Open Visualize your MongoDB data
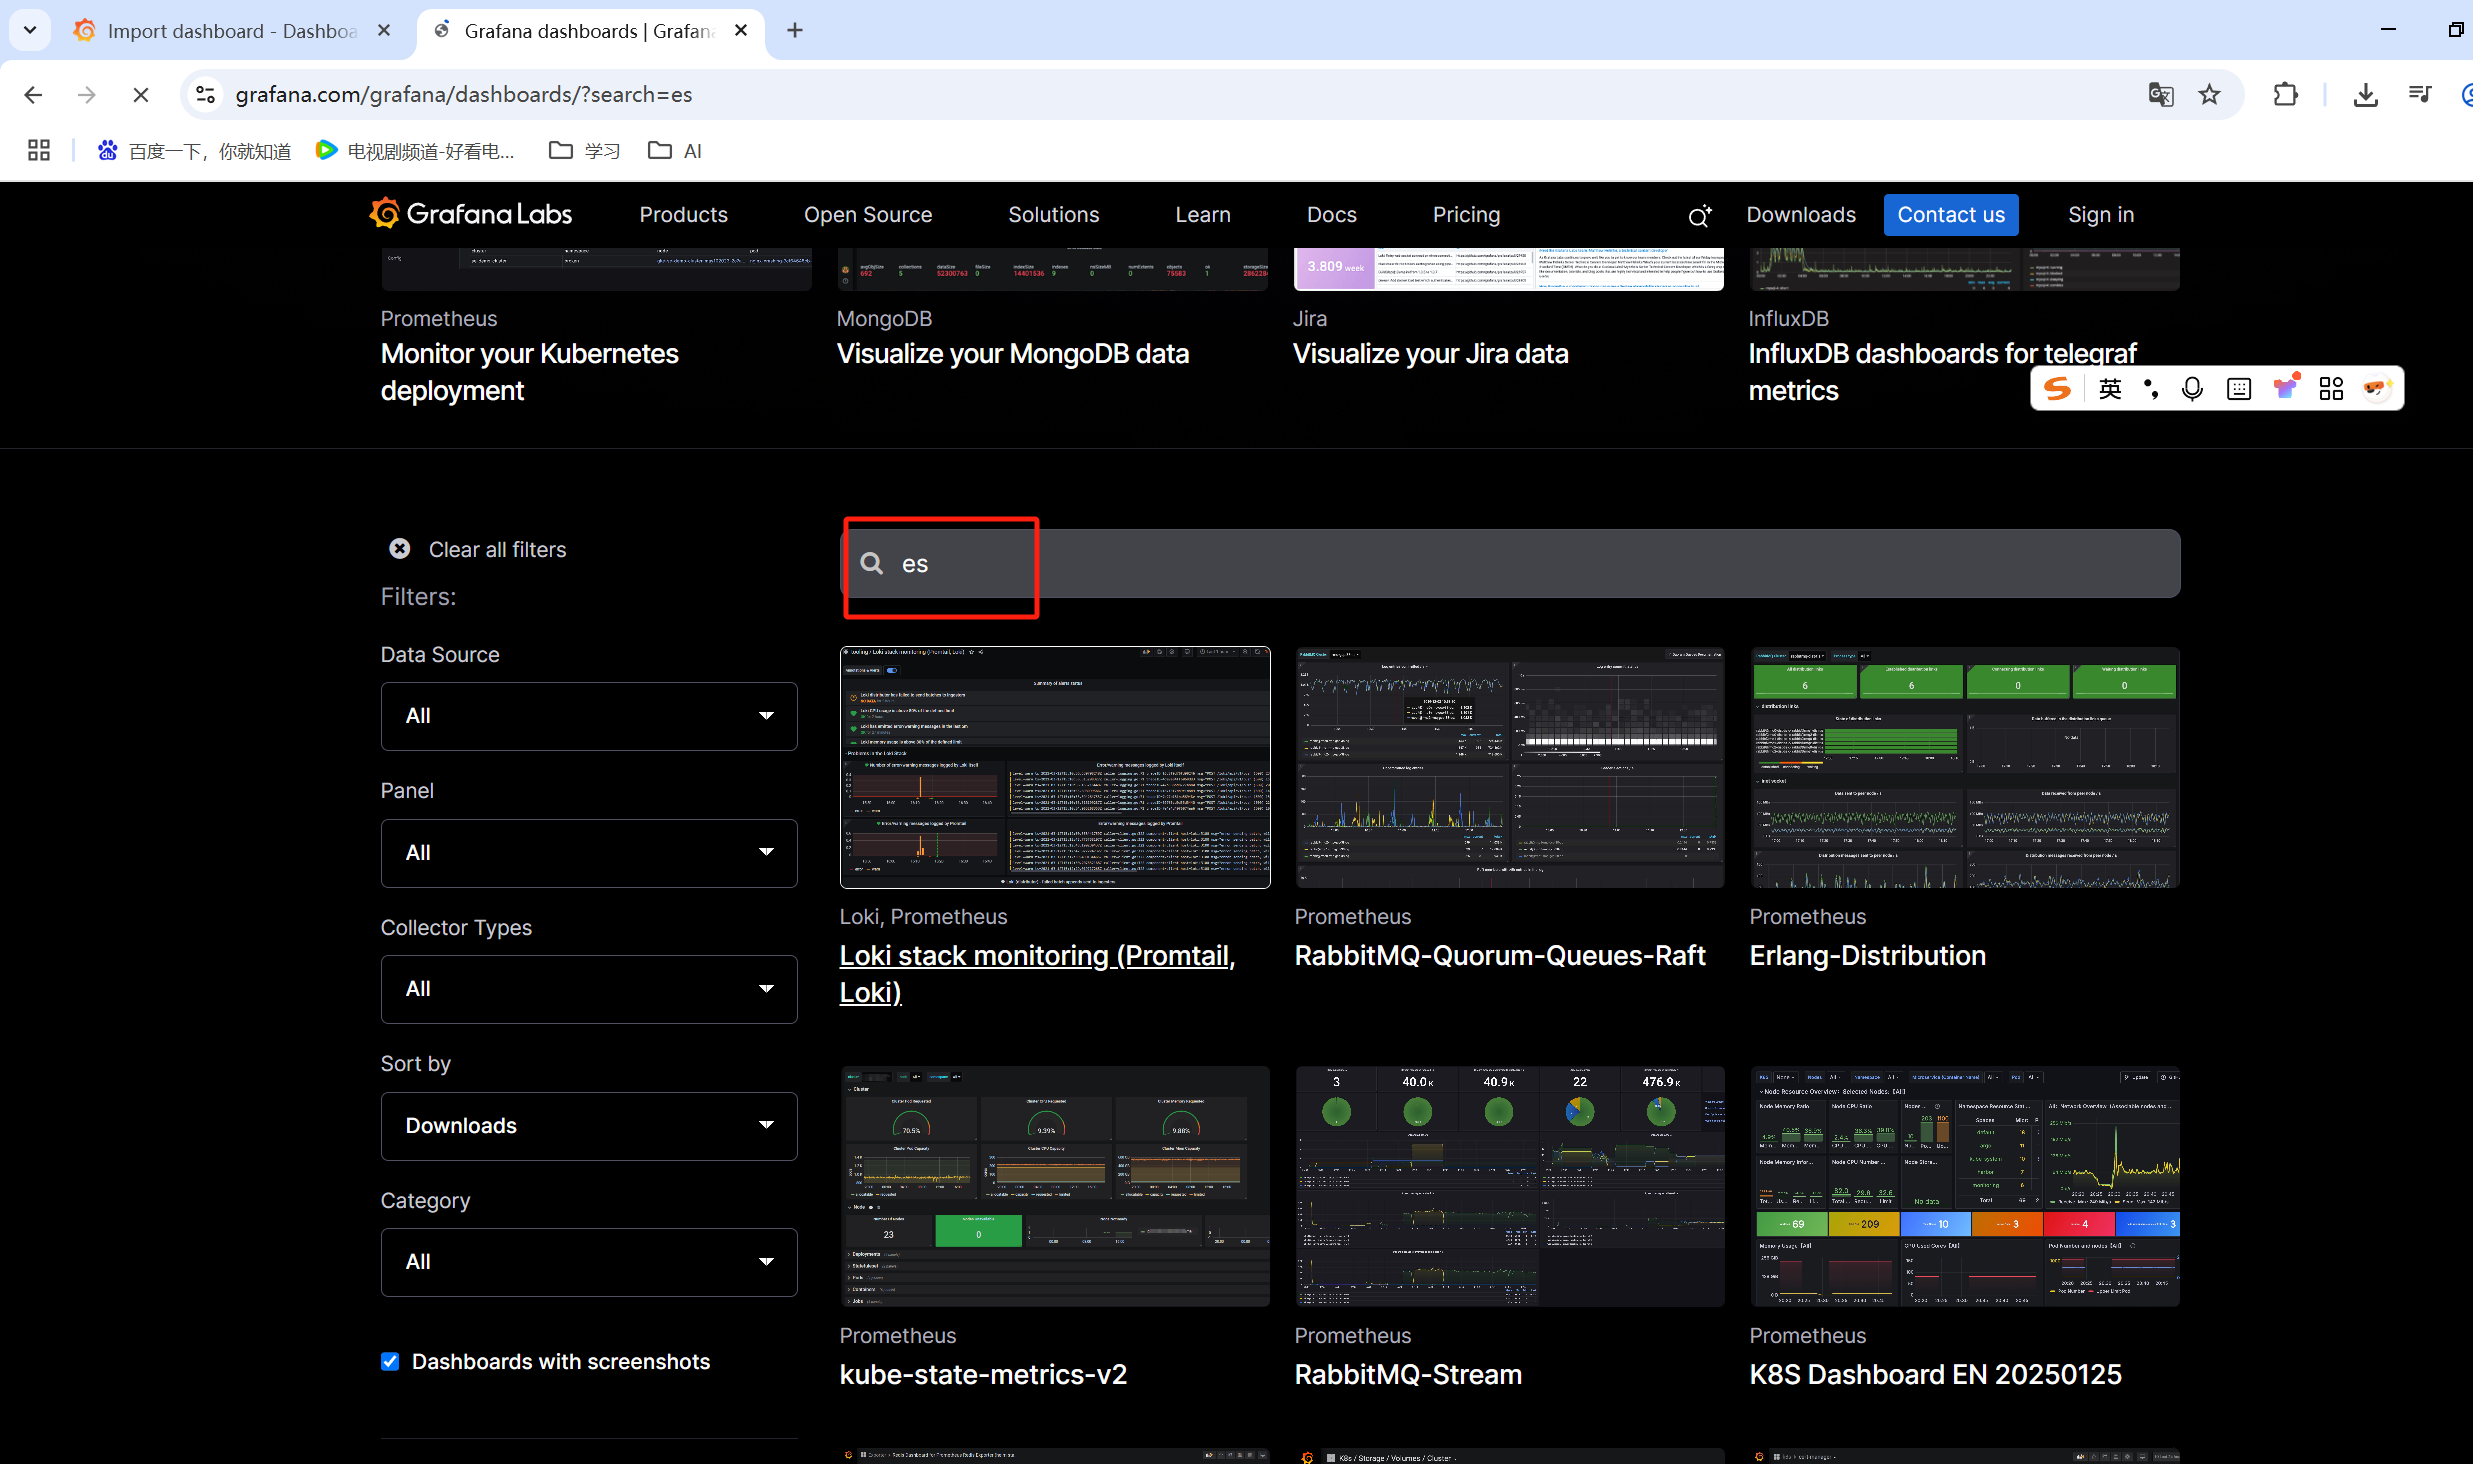 pos(1013,354)
